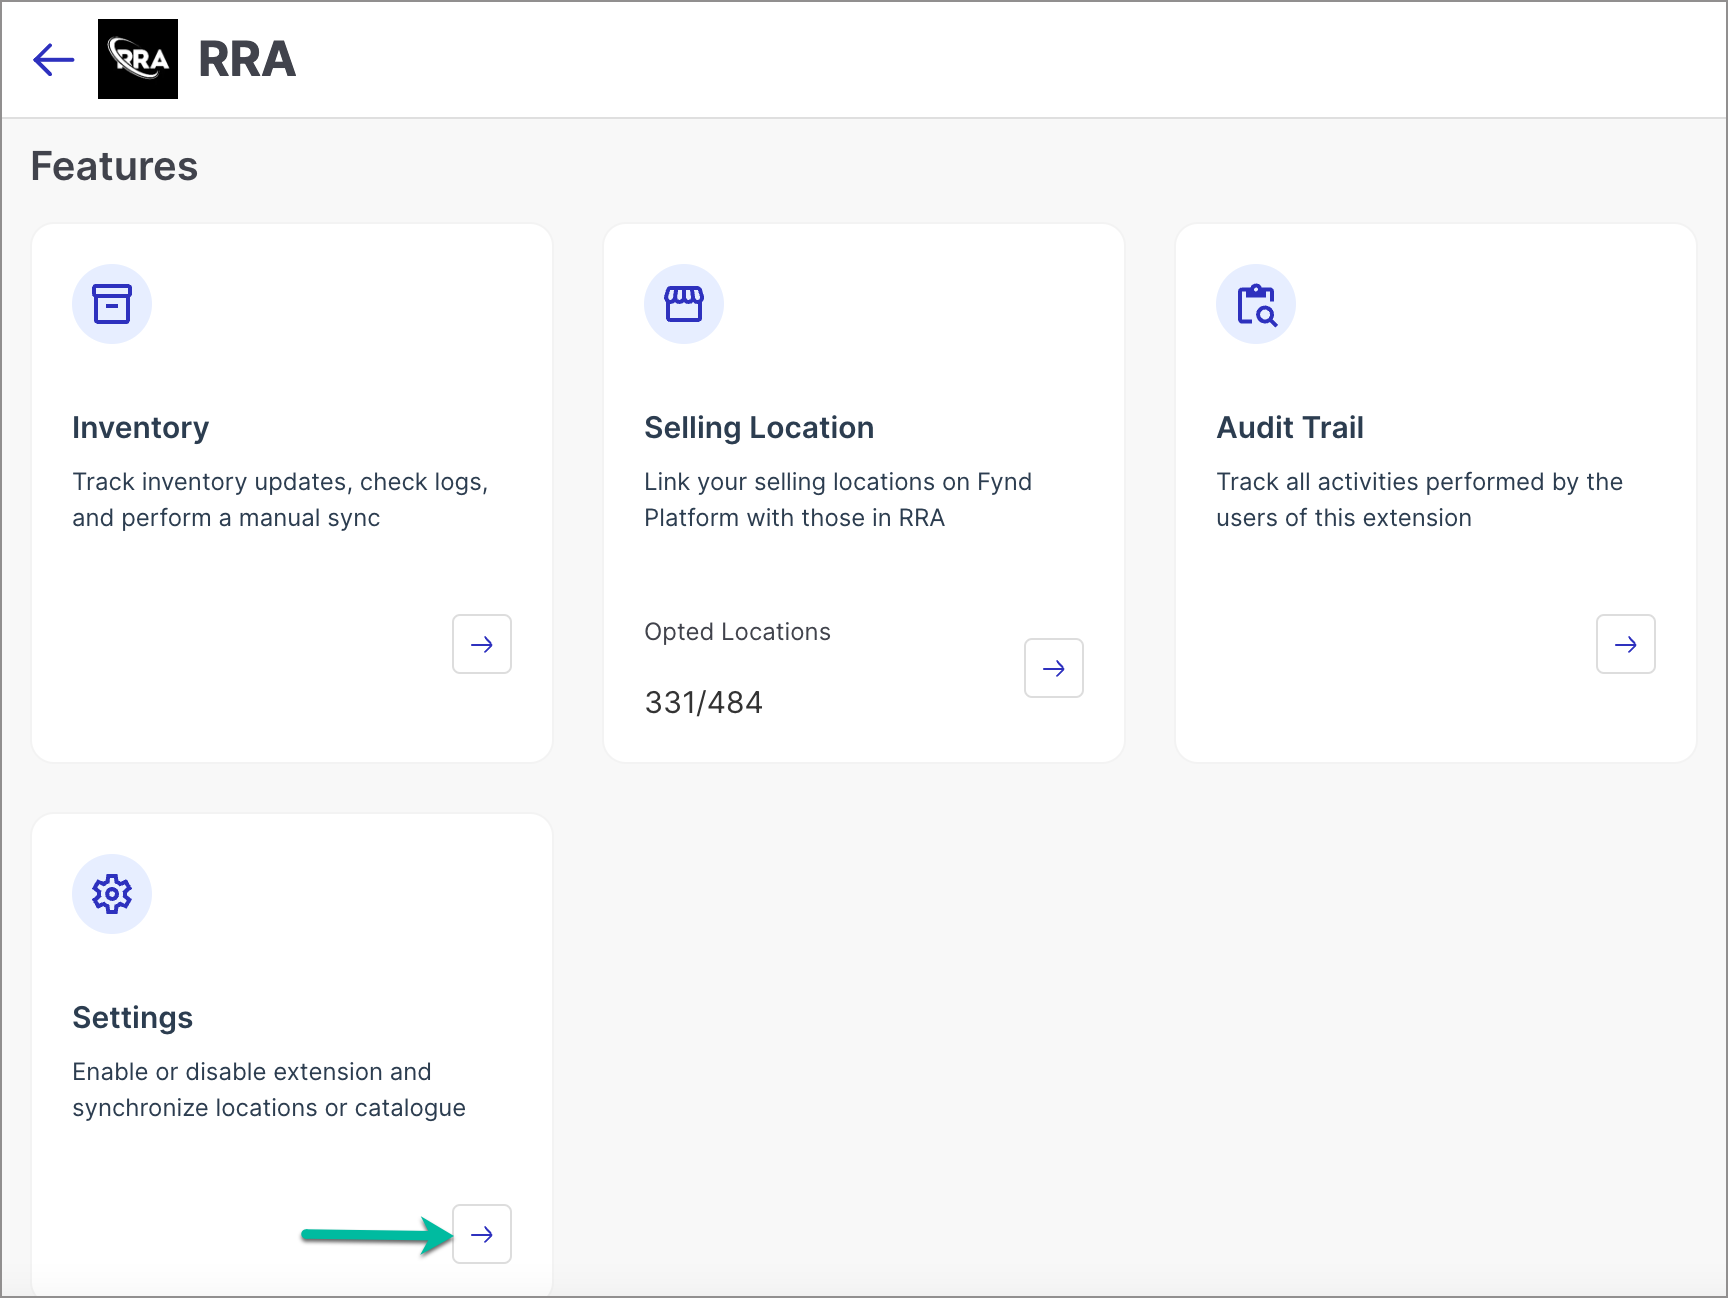Click the Inventory archive box icon
The width and height of the screenshot is (1728, 1298).
(x=112, y=304)
